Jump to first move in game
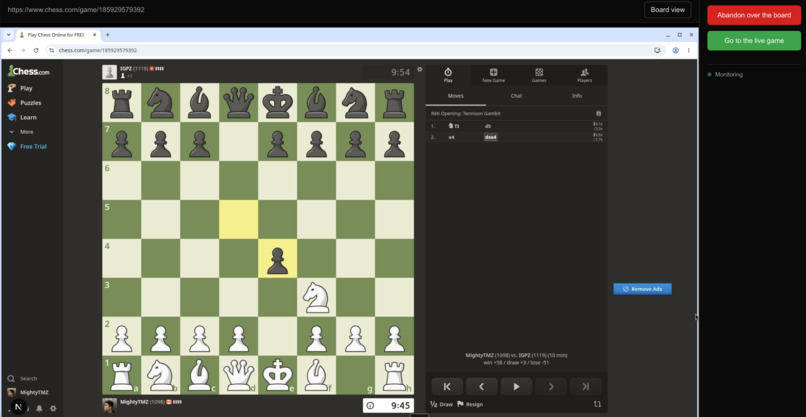806x417 pixels. click(x=447, y=387)
